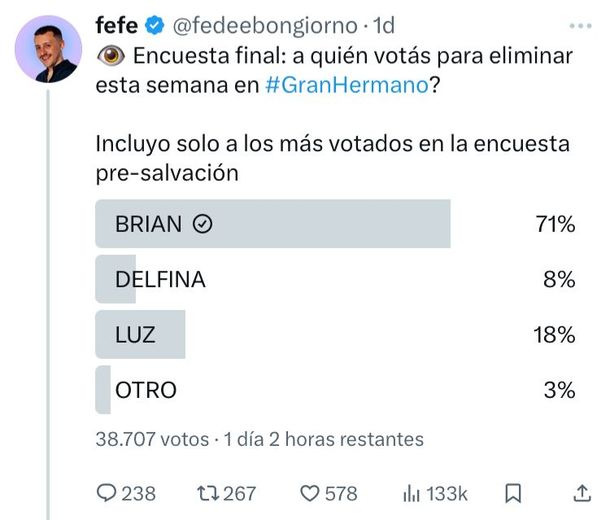Open the three-dot more options menu
The width and height of the screenshot is (610, 520).
click(579, 24)
